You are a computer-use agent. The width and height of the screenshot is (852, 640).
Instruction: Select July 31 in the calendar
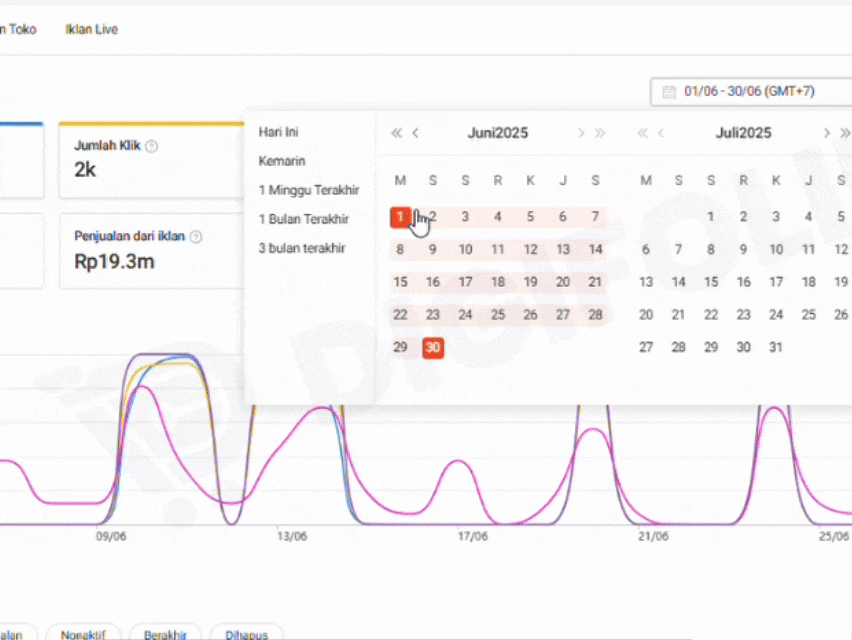tap(775, 347)
